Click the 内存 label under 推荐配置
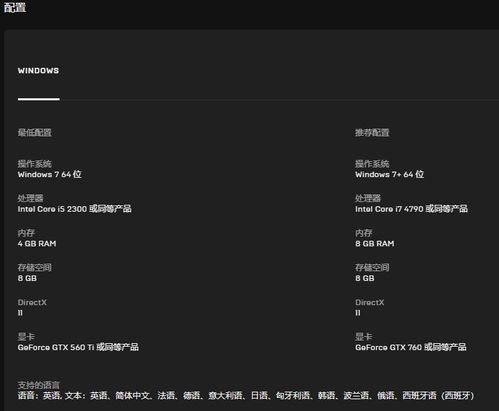 click(x=364, y=233)
